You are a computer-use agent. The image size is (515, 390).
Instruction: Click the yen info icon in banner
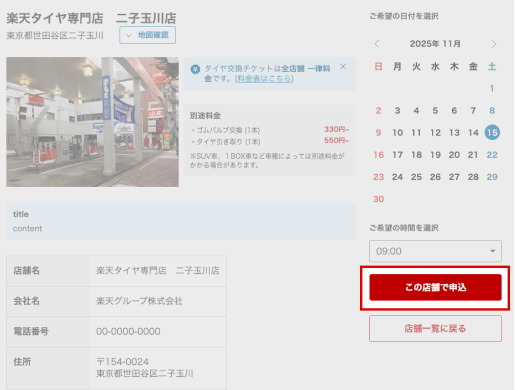click(x=195, y=69)
